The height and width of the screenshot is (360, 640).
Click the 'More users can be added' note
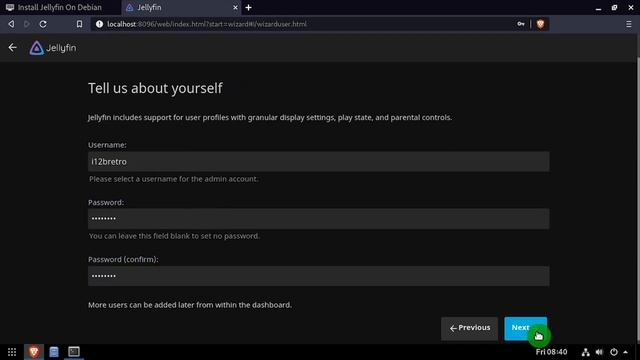coord(190,305)
